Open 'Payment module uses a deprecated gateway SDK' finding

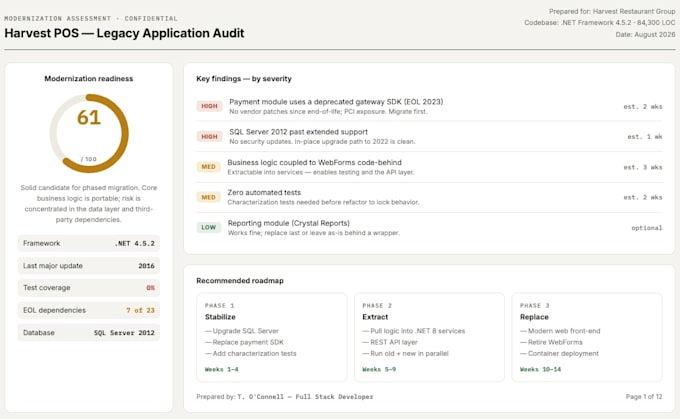(336, 102)
